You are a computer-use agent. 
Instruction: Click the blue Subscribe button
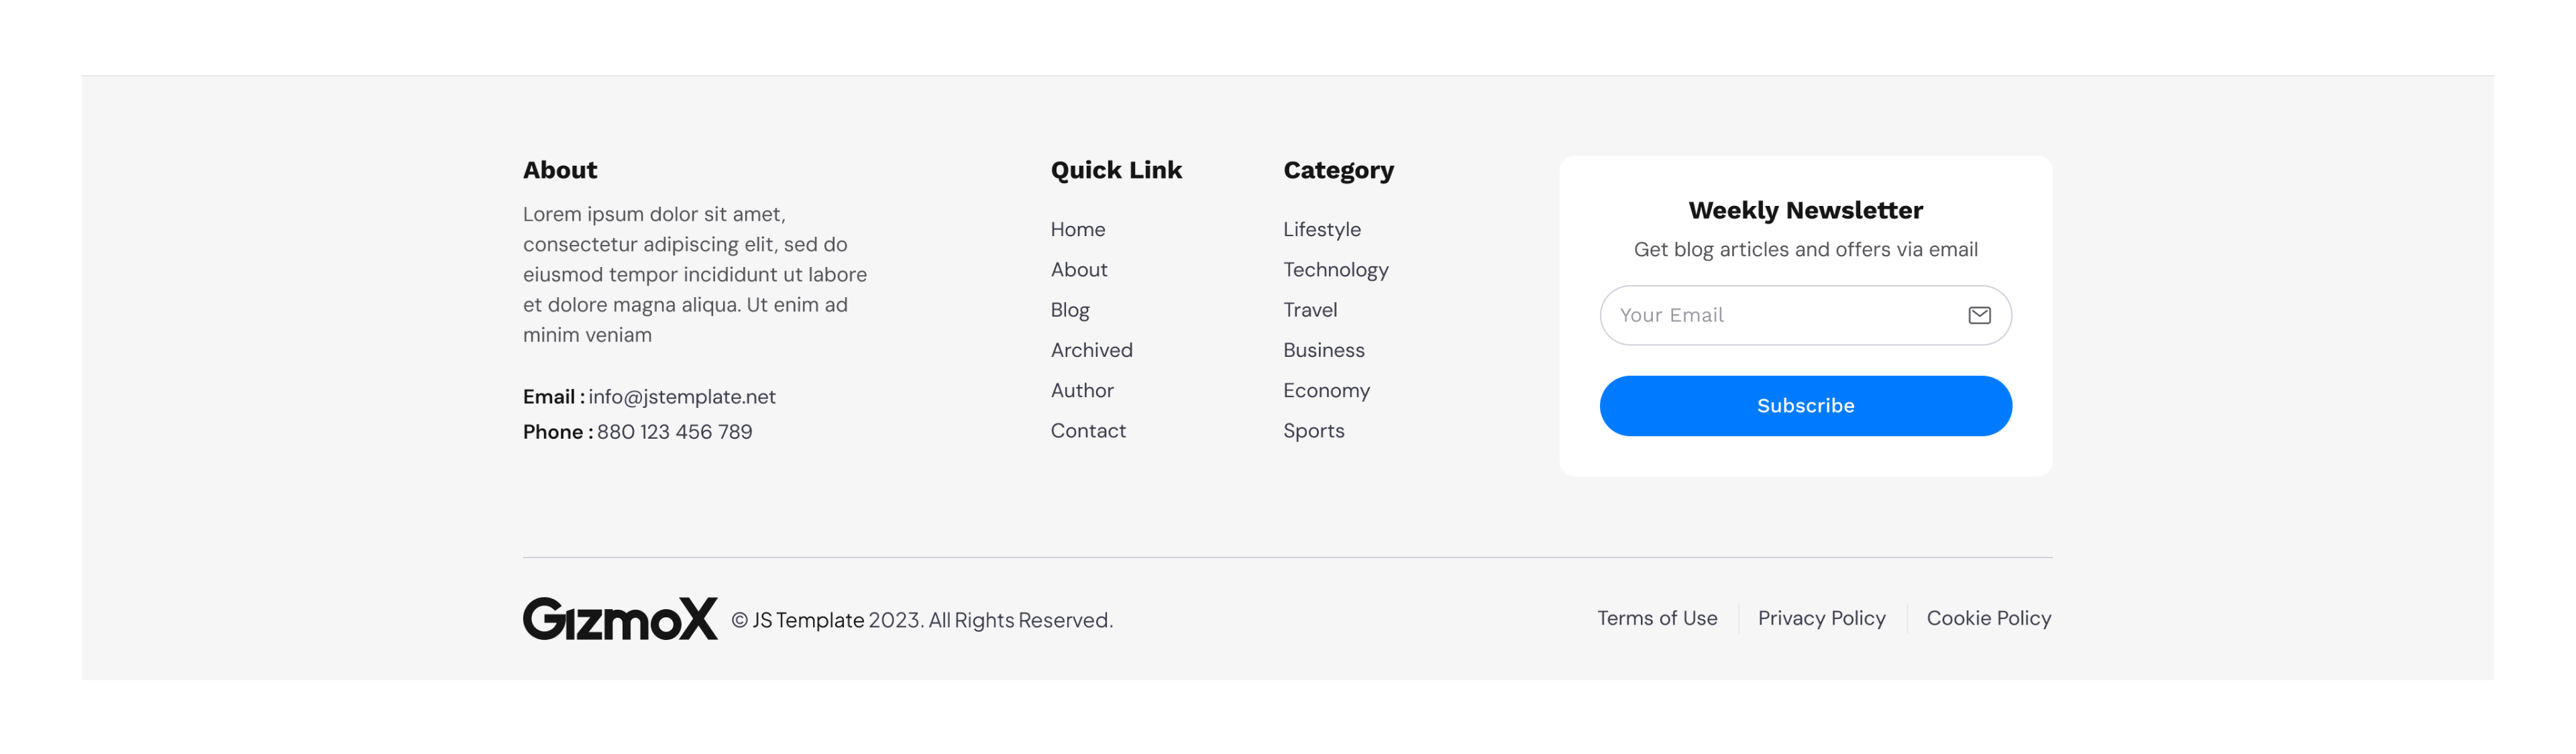1805,406
